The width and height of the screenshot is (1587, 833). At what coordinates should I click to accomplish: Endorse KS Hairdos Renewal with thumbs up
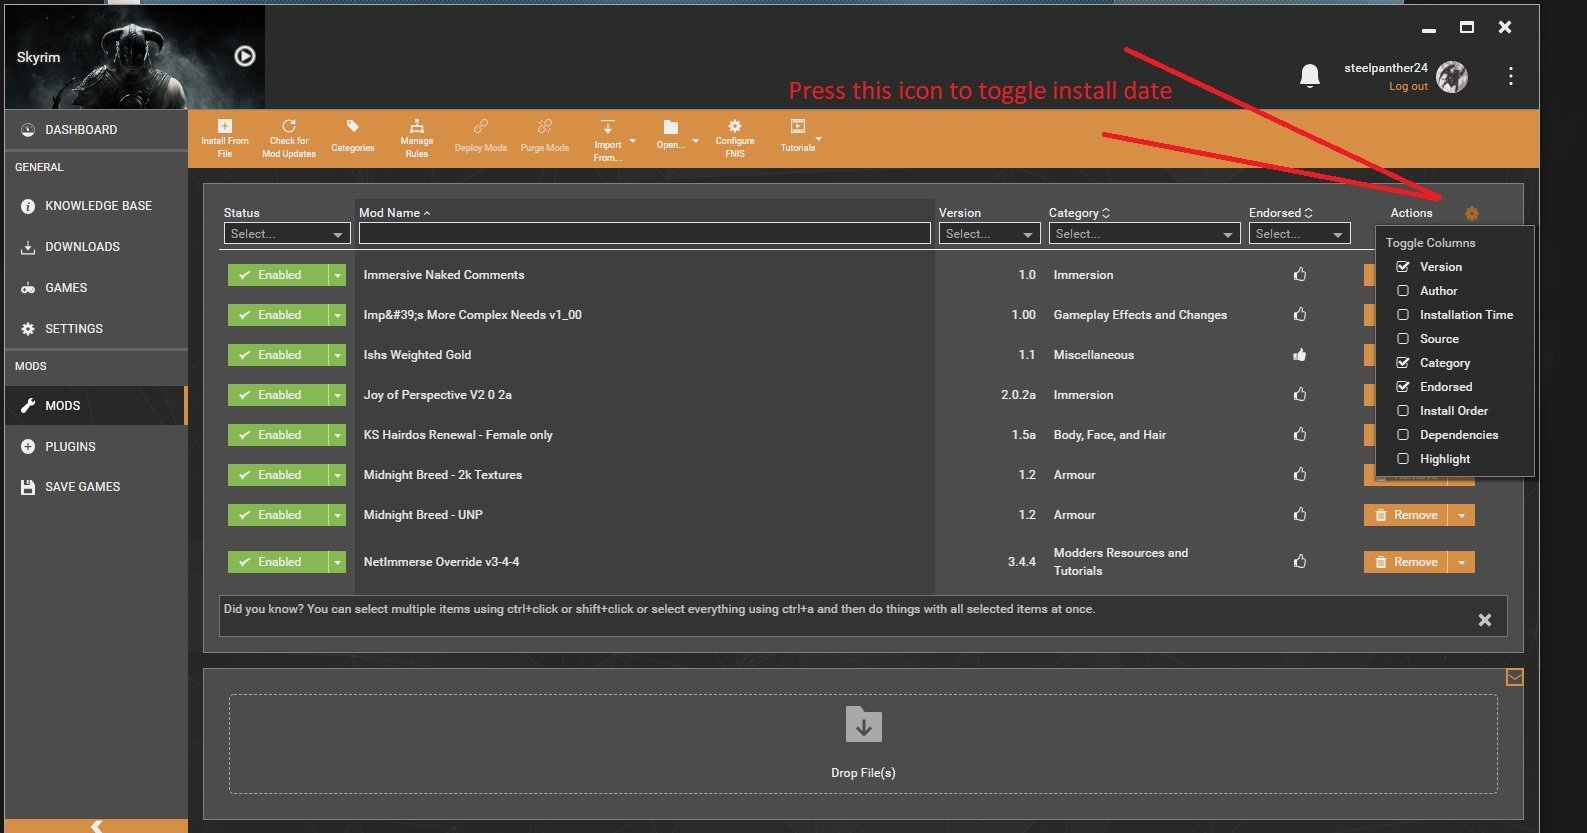(x=1300, y=434)
